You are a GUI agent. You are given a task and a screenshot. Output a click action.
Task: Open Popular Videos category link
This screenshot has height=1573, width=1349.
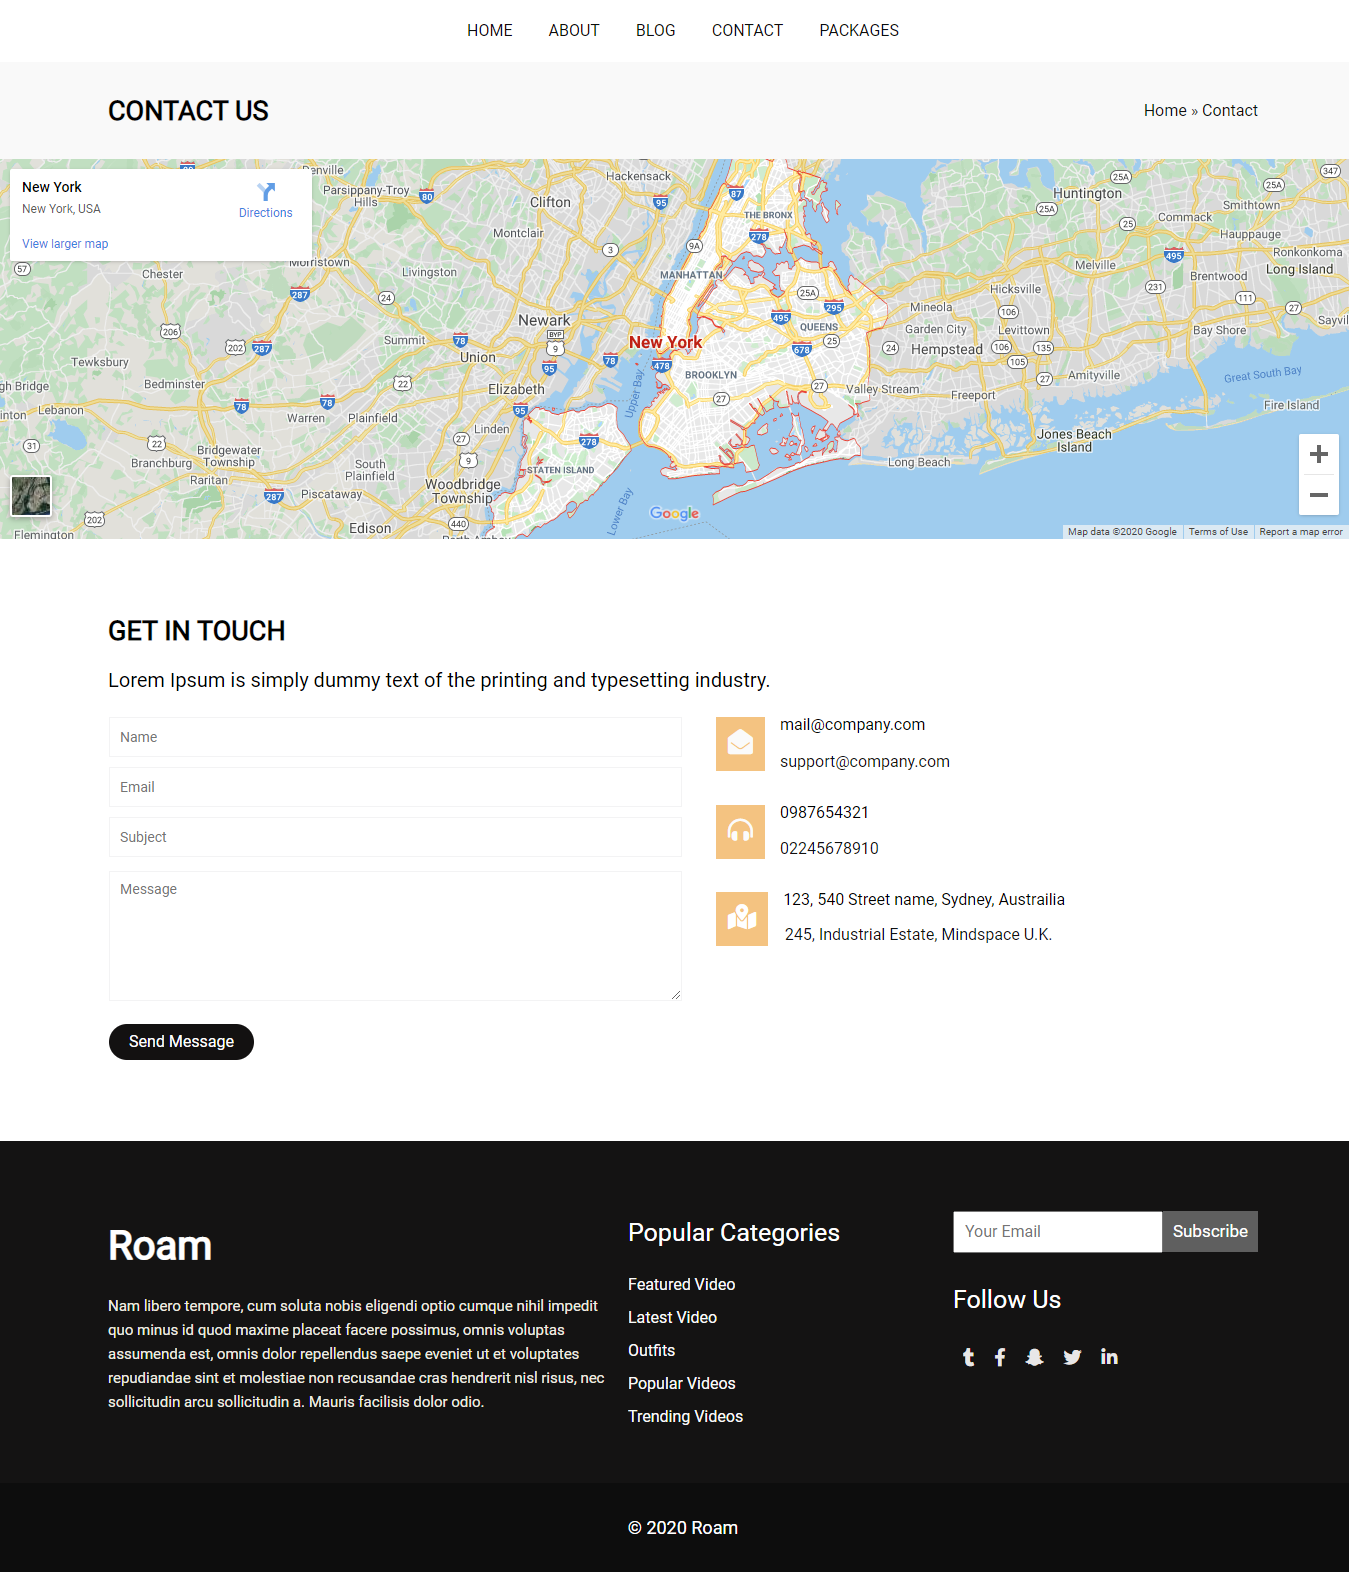[x=681, y=1384]
